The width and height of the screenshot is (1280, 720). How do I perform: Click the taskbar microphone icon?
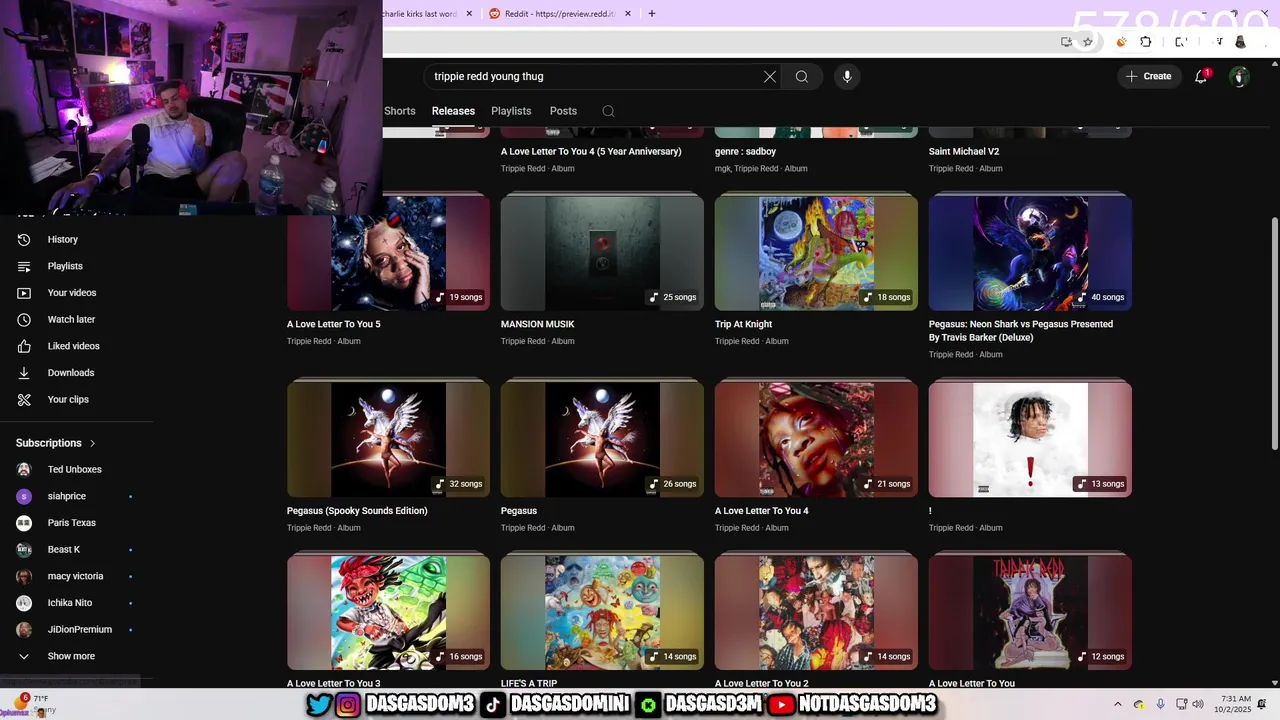tap(1160, 704)
